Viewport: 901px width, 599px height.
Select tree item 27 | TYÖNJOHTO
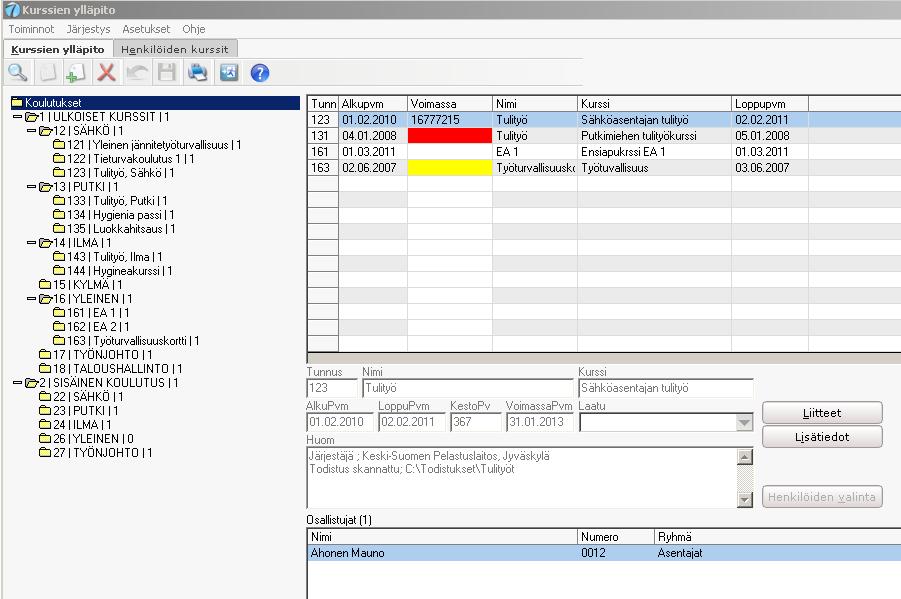[x=103, y=452]
